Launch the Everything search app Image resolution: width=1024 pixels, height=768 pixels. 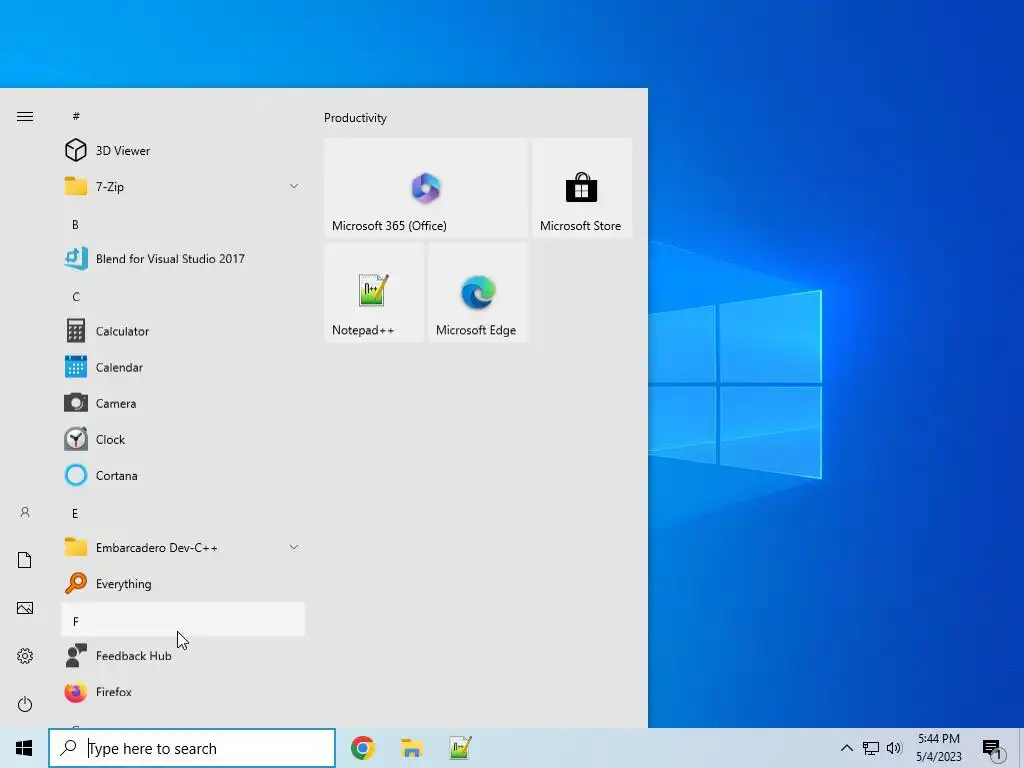pyautogui.click(x=183, y=584)
